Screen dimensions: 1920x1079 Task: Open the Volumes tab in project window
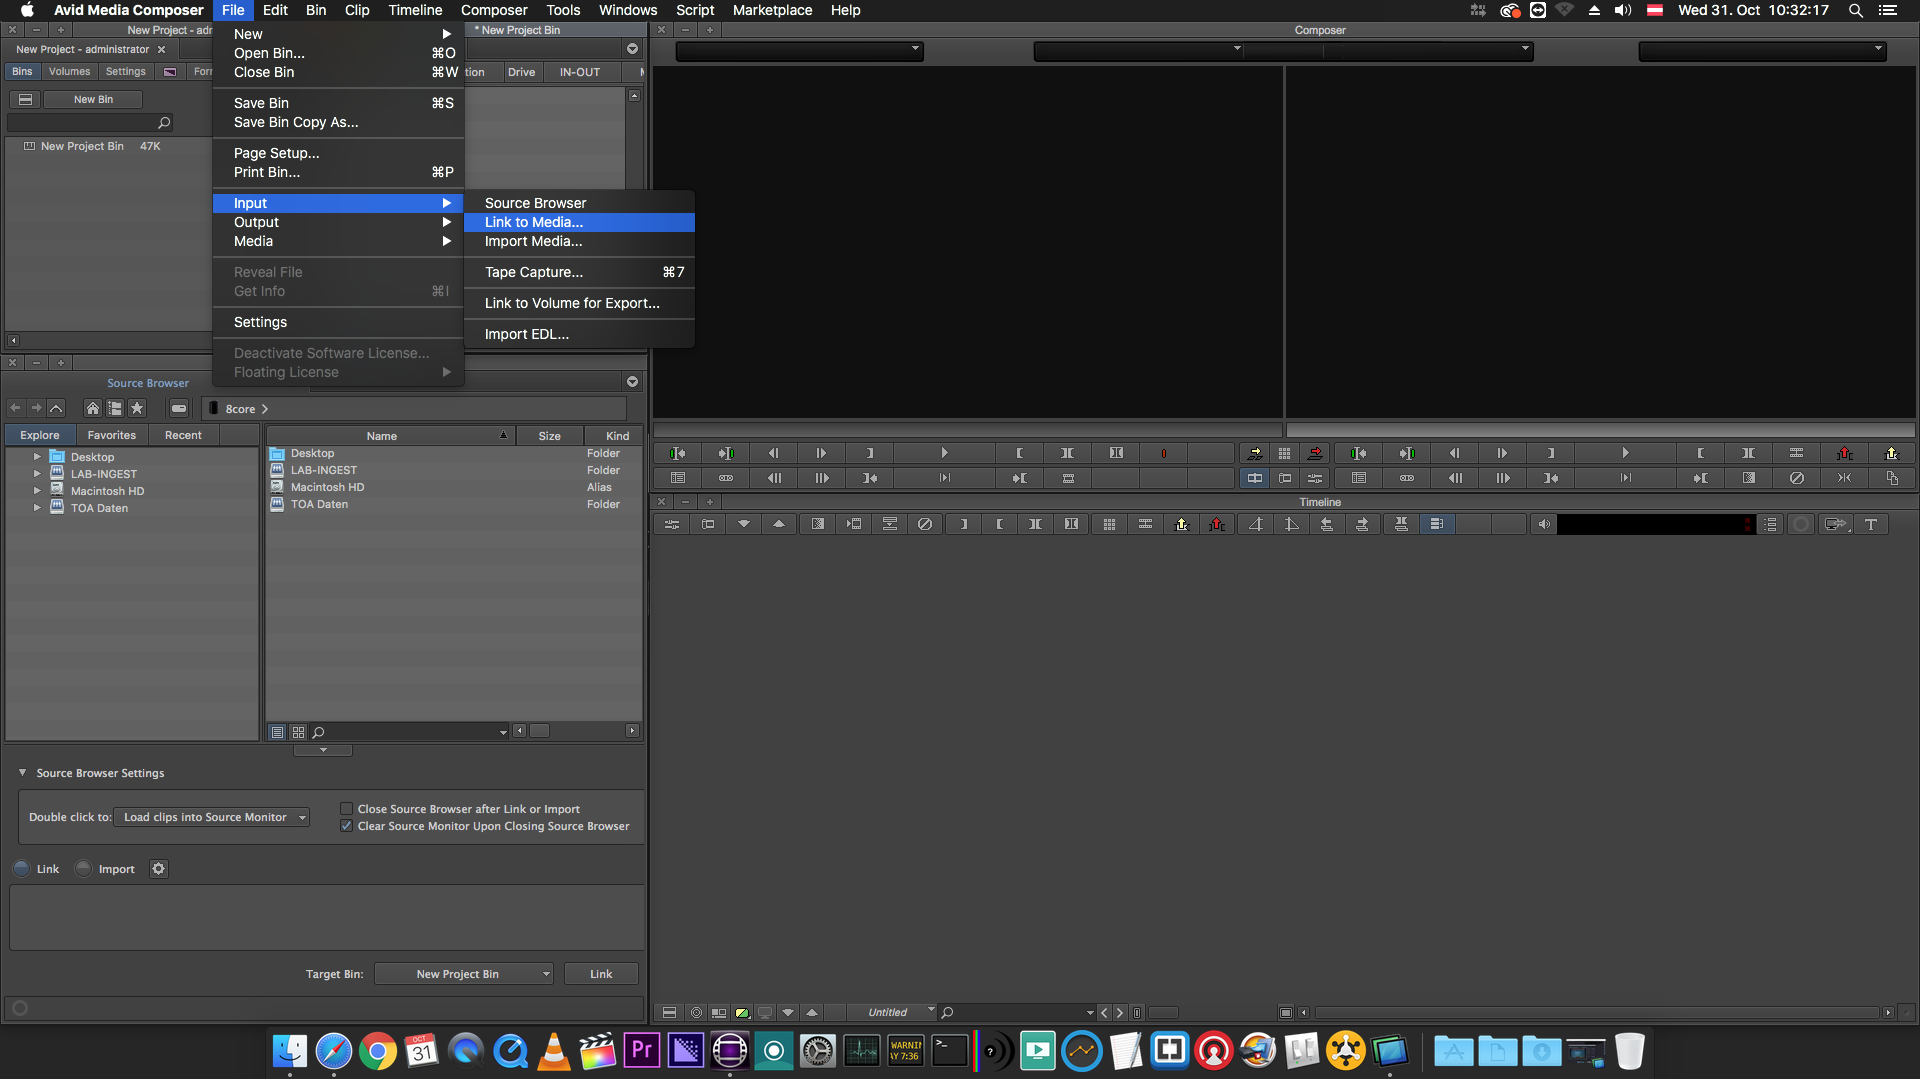[x=69, y=72]
